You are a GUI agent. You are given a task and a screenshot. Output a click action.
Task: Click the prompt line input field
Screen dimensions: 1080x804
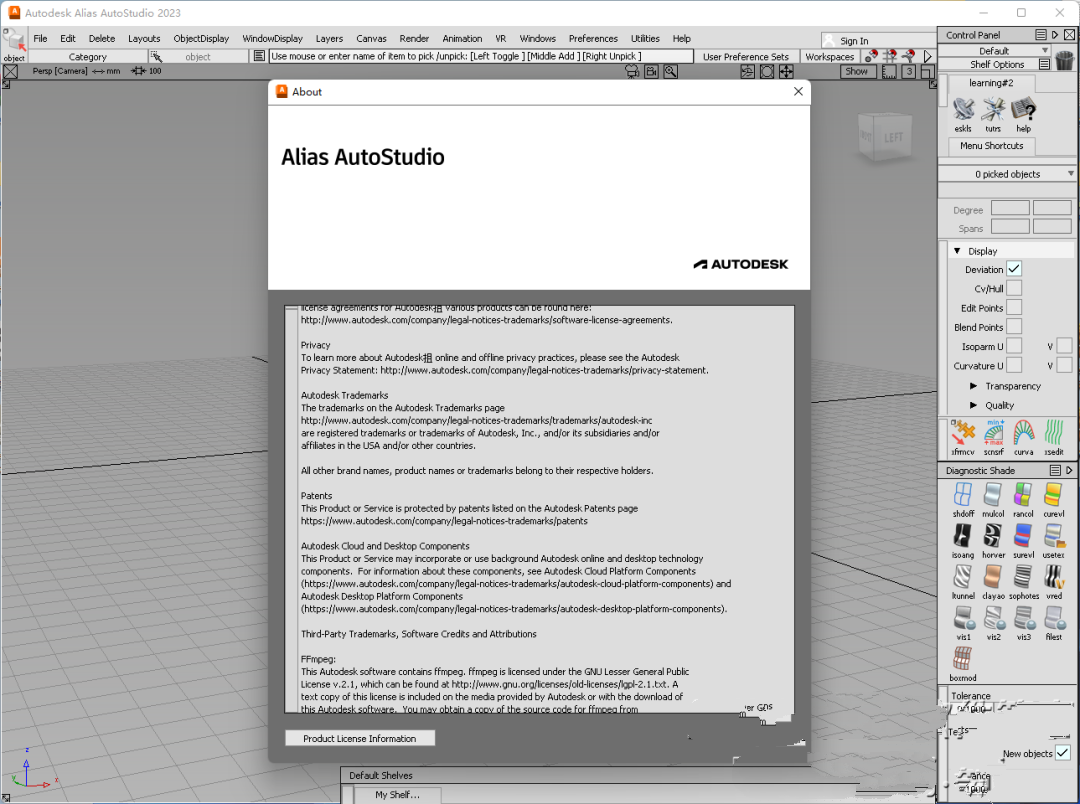tap(481, 56)
